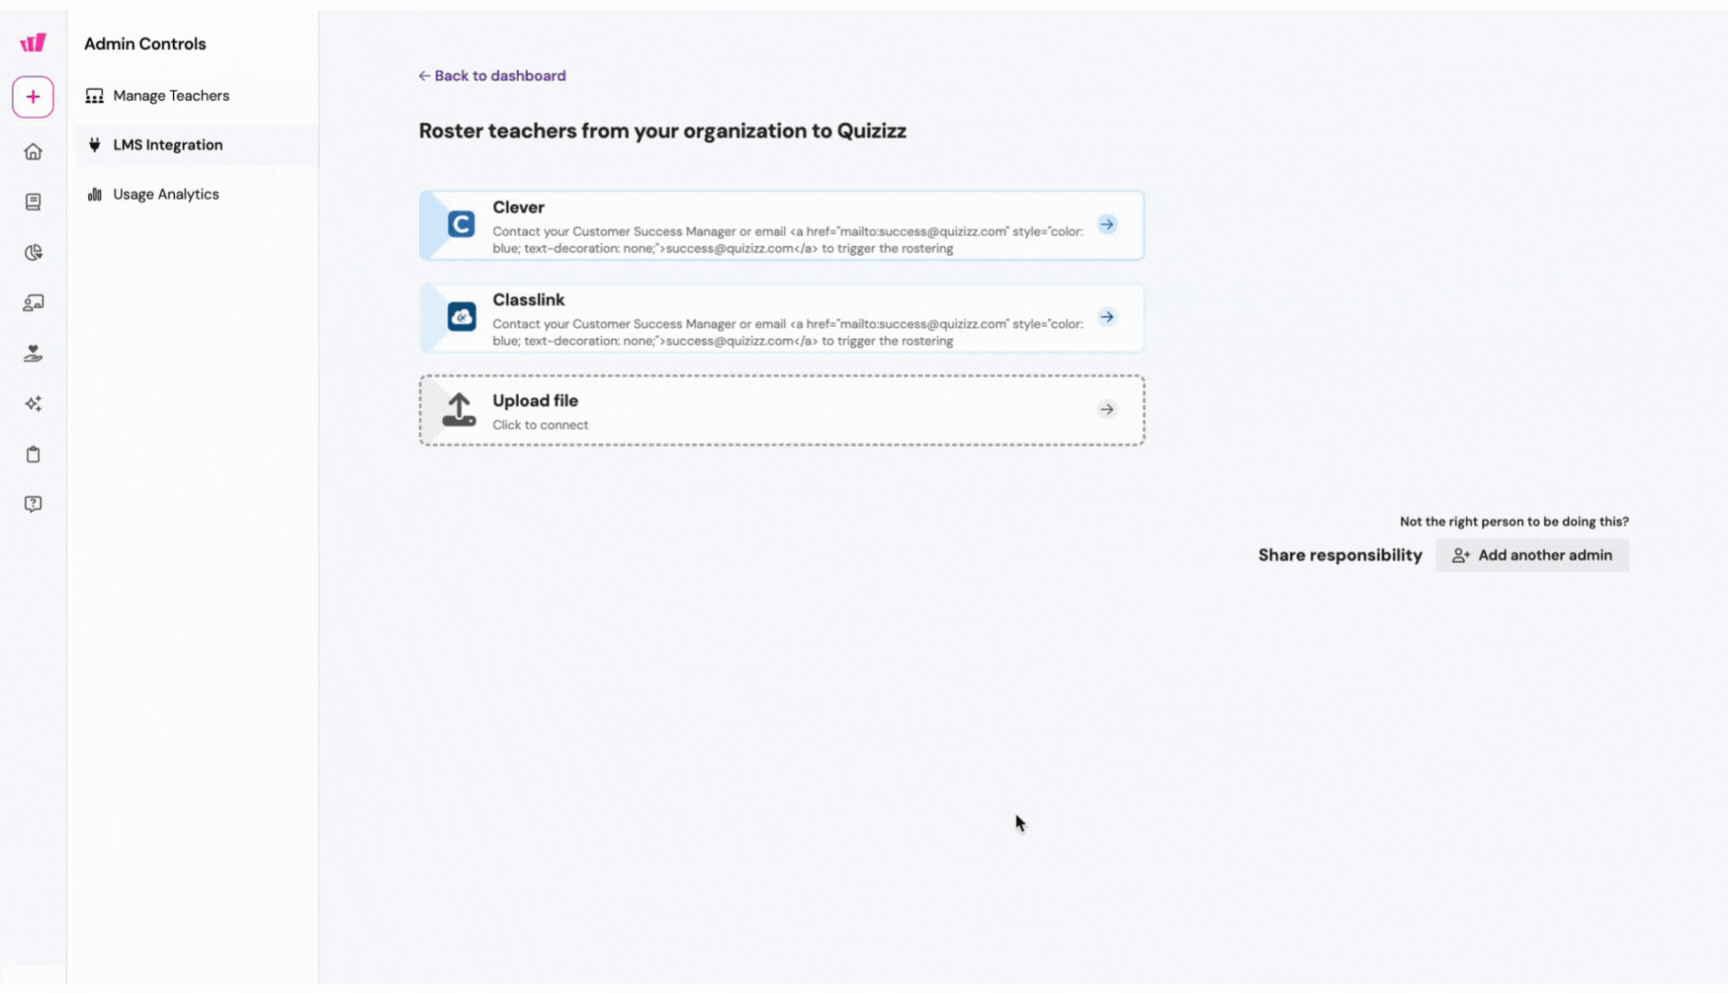Click the Clever logo icon
Image resolution: width=1728 pixels, height=993 pixels.
461,224
